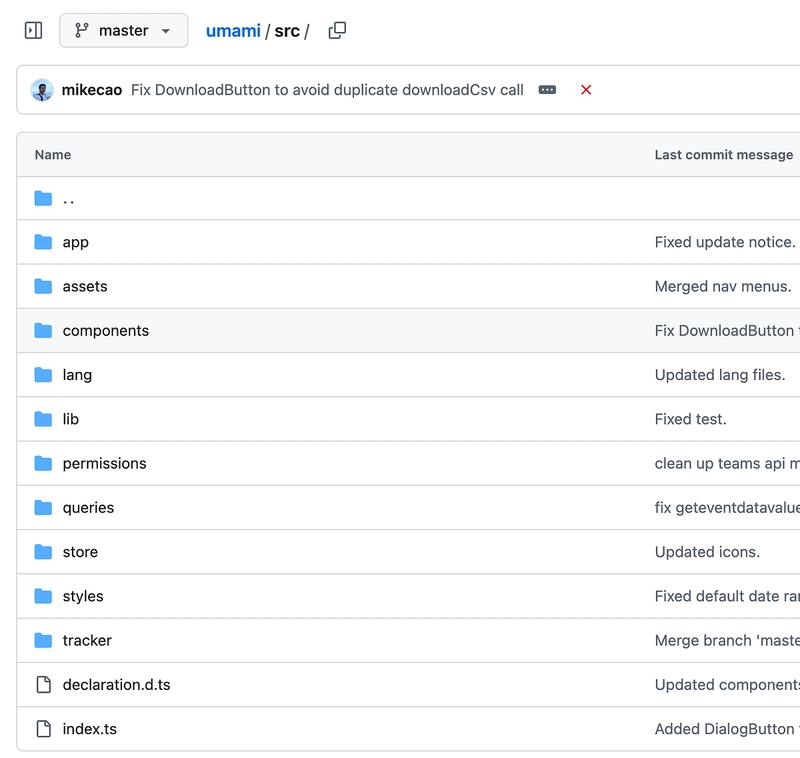Viewport: 800px width, 758px height.
Task: Click the tracker folder icon
Action: 43,640
